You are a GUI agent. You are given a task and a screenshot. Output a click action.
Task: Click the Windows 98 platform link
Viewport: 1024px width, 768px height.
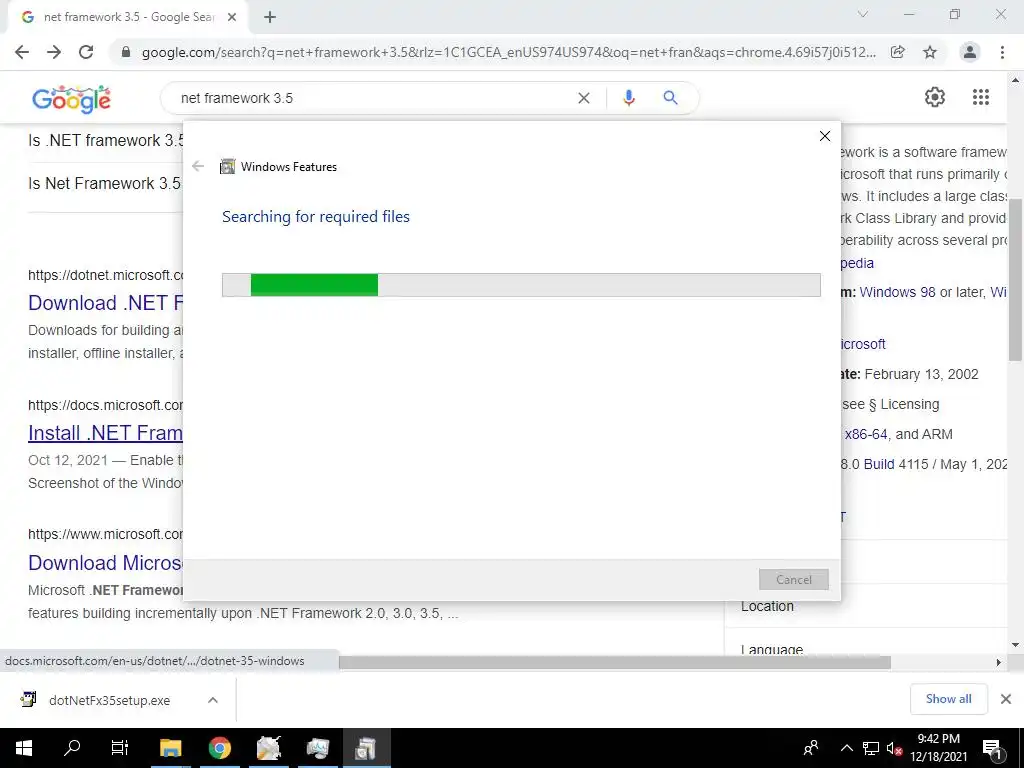(x=897, y=292)
